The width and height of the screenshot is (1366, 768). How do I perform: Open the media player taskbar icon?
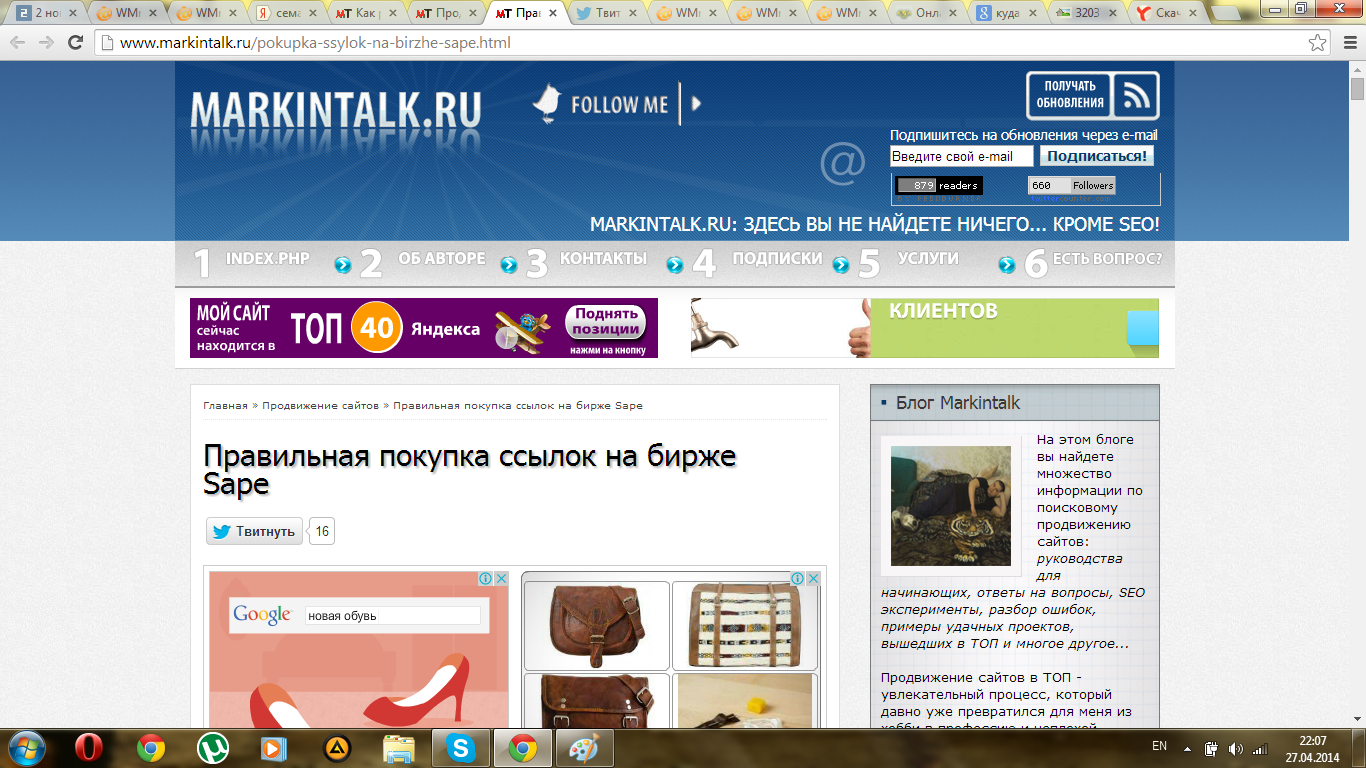[272, 748]
